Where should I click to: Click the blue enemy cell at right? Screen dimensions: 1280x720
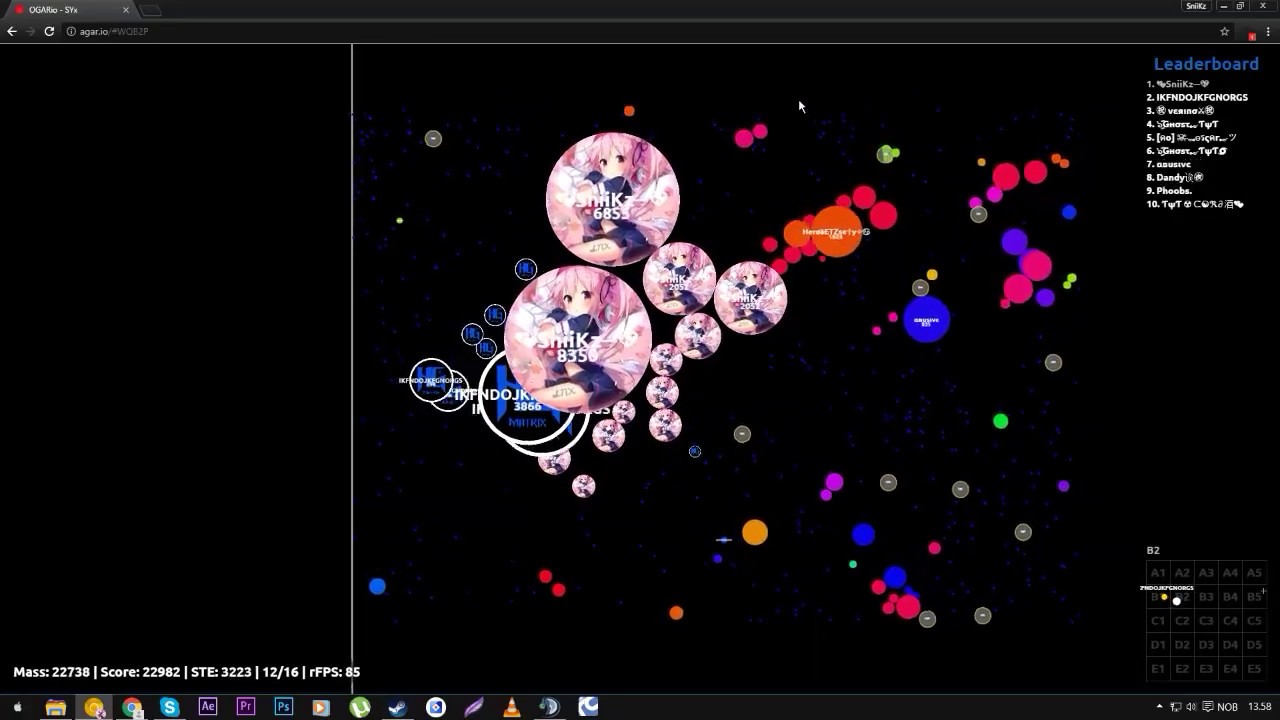pyautogui.click(x=926, y=320)
